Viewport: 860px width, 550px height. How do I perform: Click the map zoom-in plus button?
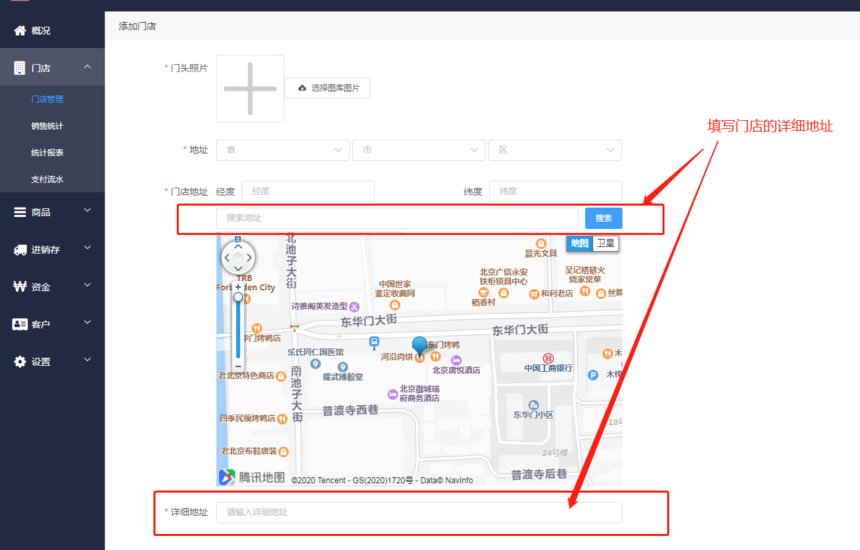point(238,287)
